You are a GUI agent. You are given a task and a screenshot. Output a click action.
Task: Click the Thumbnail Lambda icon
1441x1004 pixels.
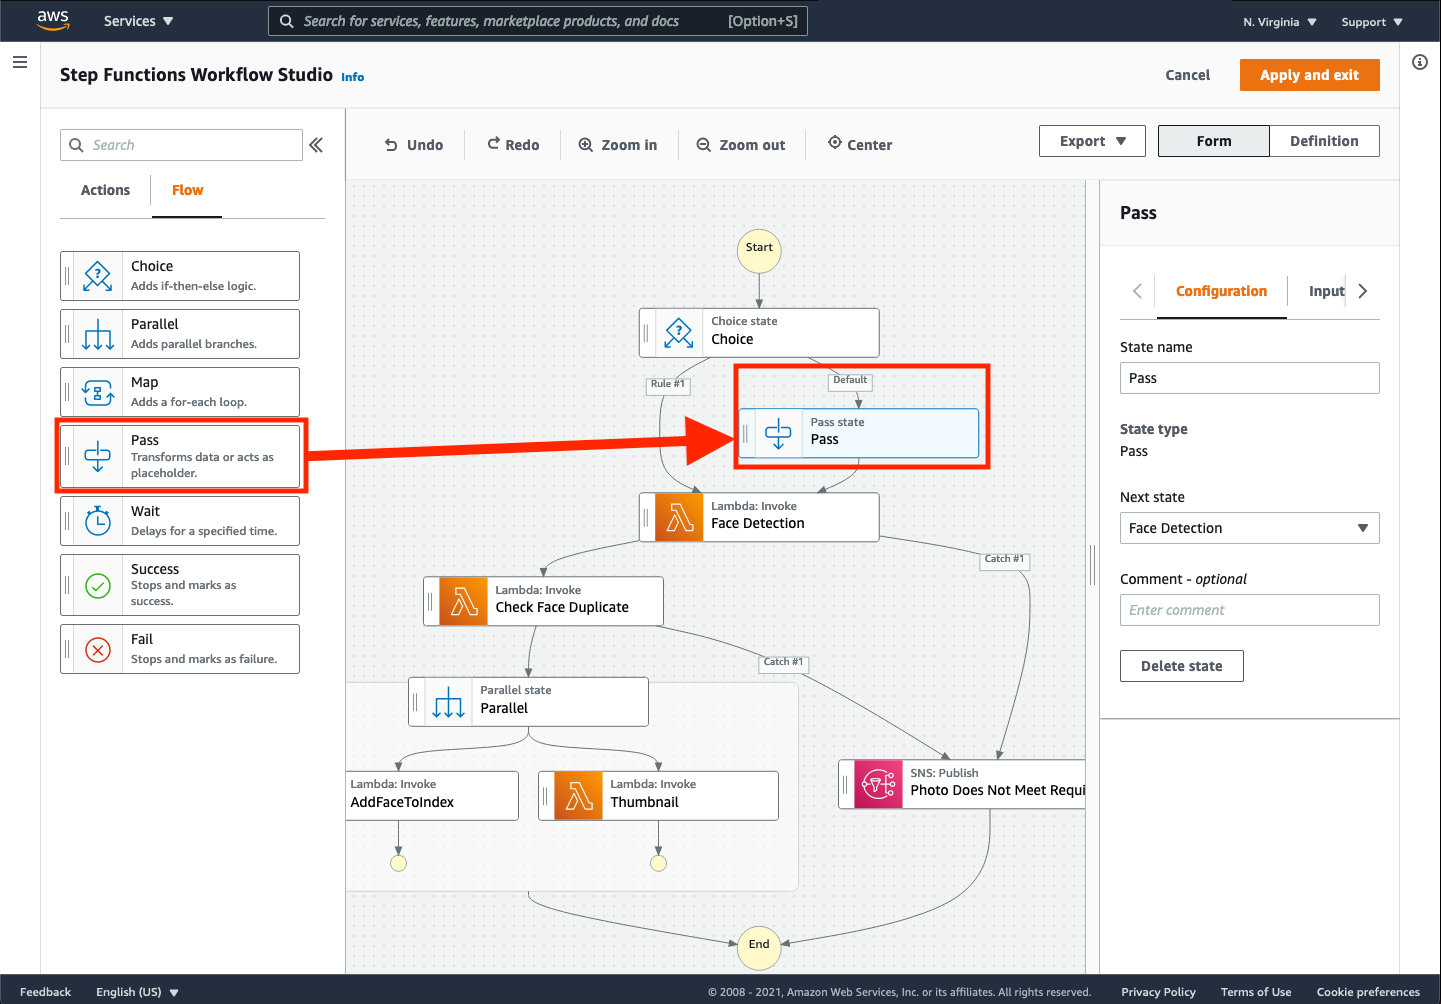(x=579, y=796)
